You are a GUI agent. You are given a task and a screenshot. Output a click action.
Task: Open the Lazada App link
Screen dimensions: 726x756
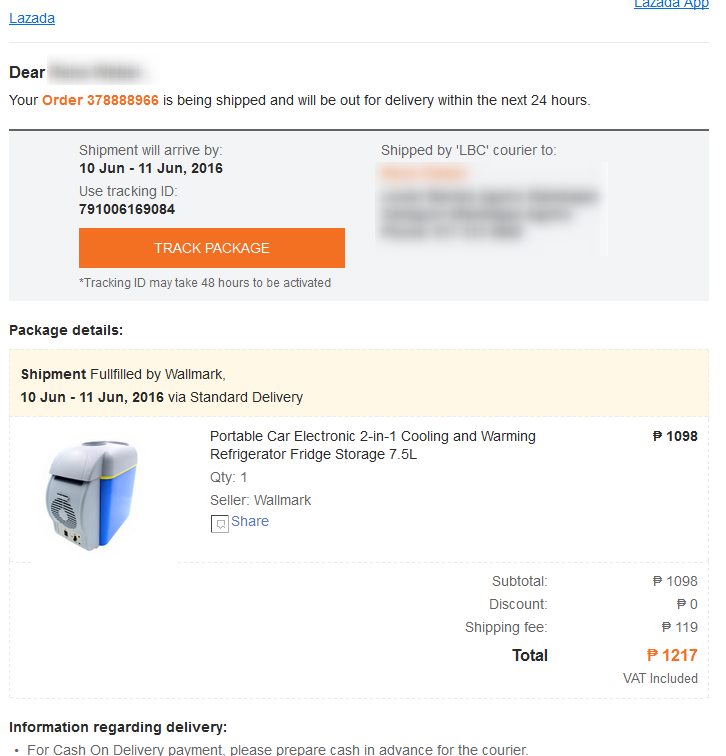pos(671,5)
